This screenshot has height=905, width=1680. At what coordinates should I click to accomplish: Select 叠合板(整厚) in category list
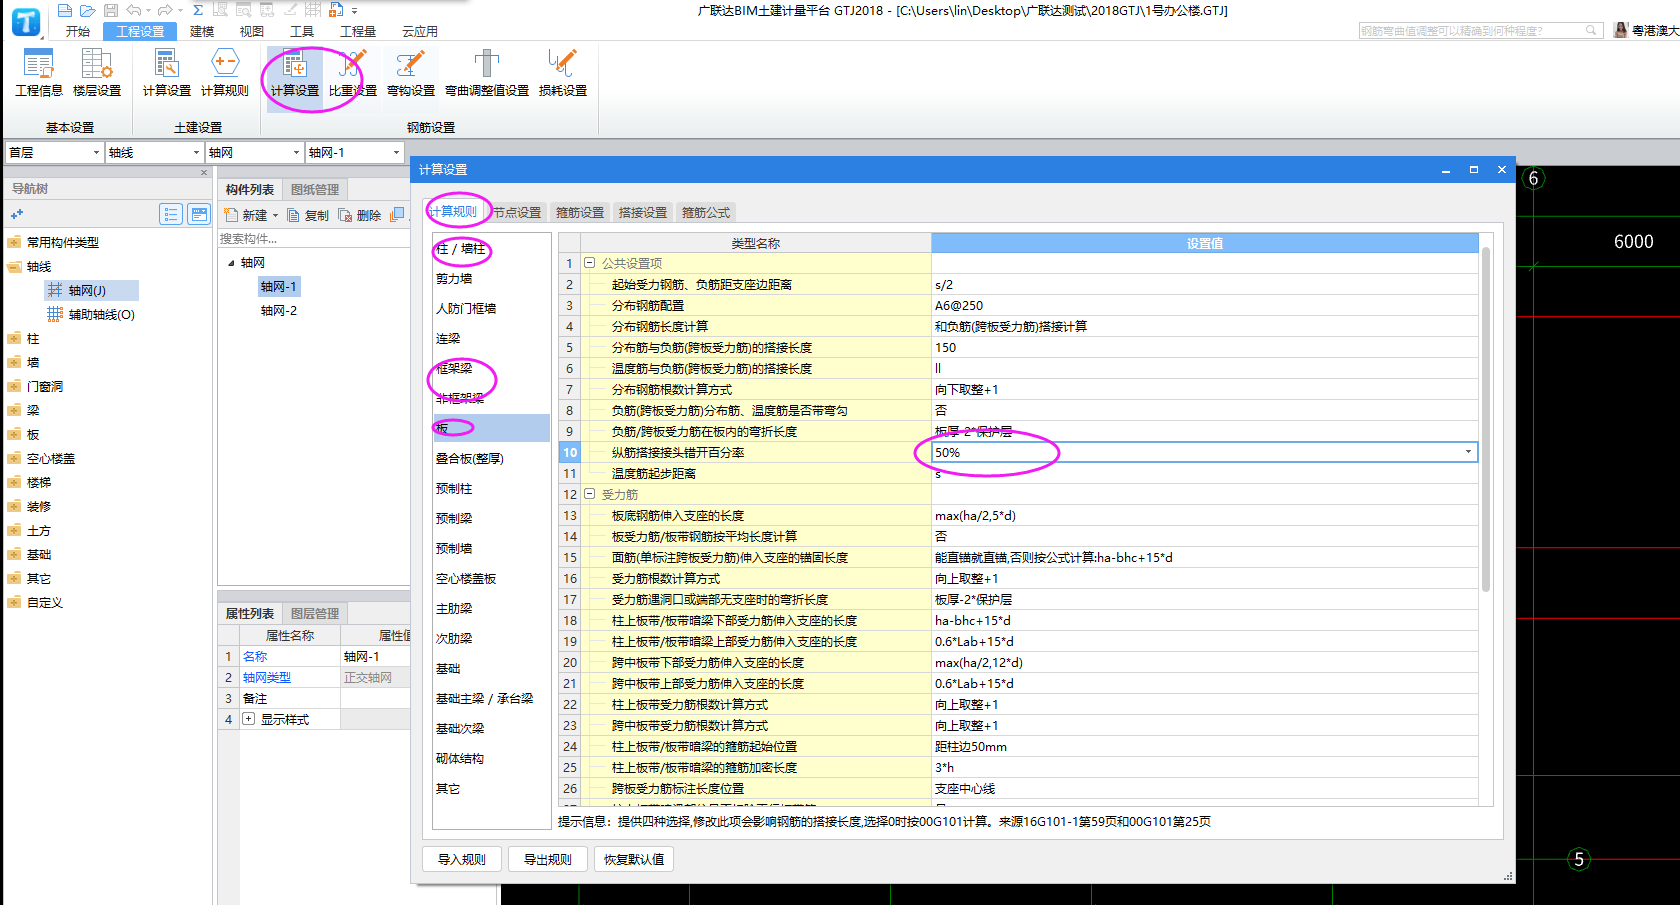coord(470,459)
